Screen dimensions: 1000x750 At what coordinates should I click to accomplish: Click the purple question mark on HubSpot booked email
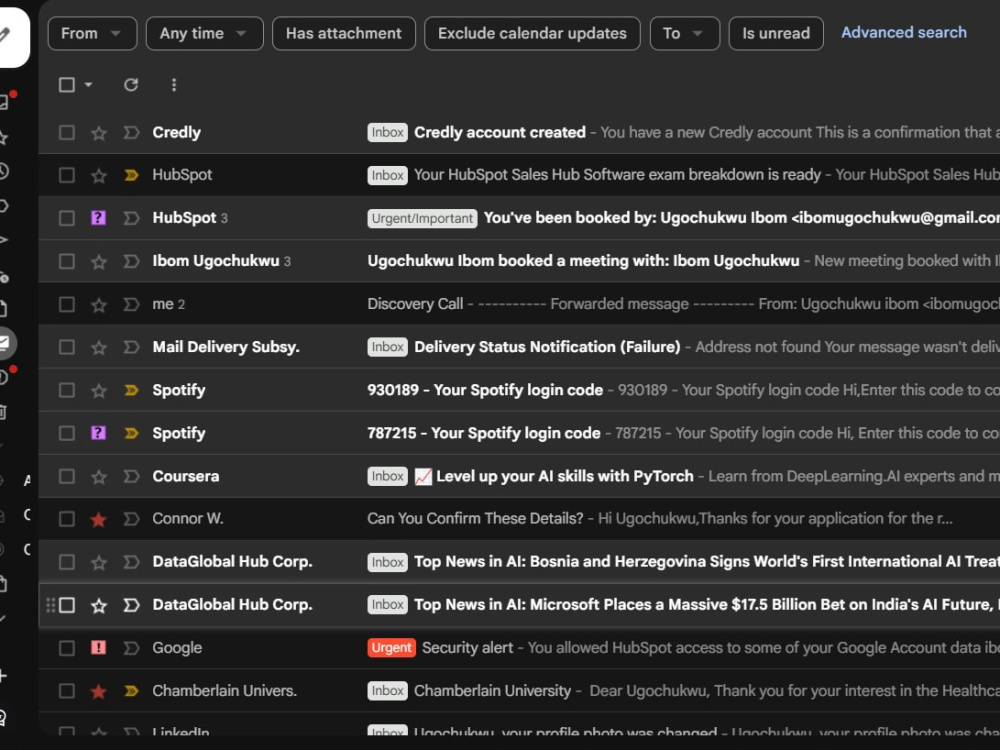pyautogui.click(x=98, y=218)
